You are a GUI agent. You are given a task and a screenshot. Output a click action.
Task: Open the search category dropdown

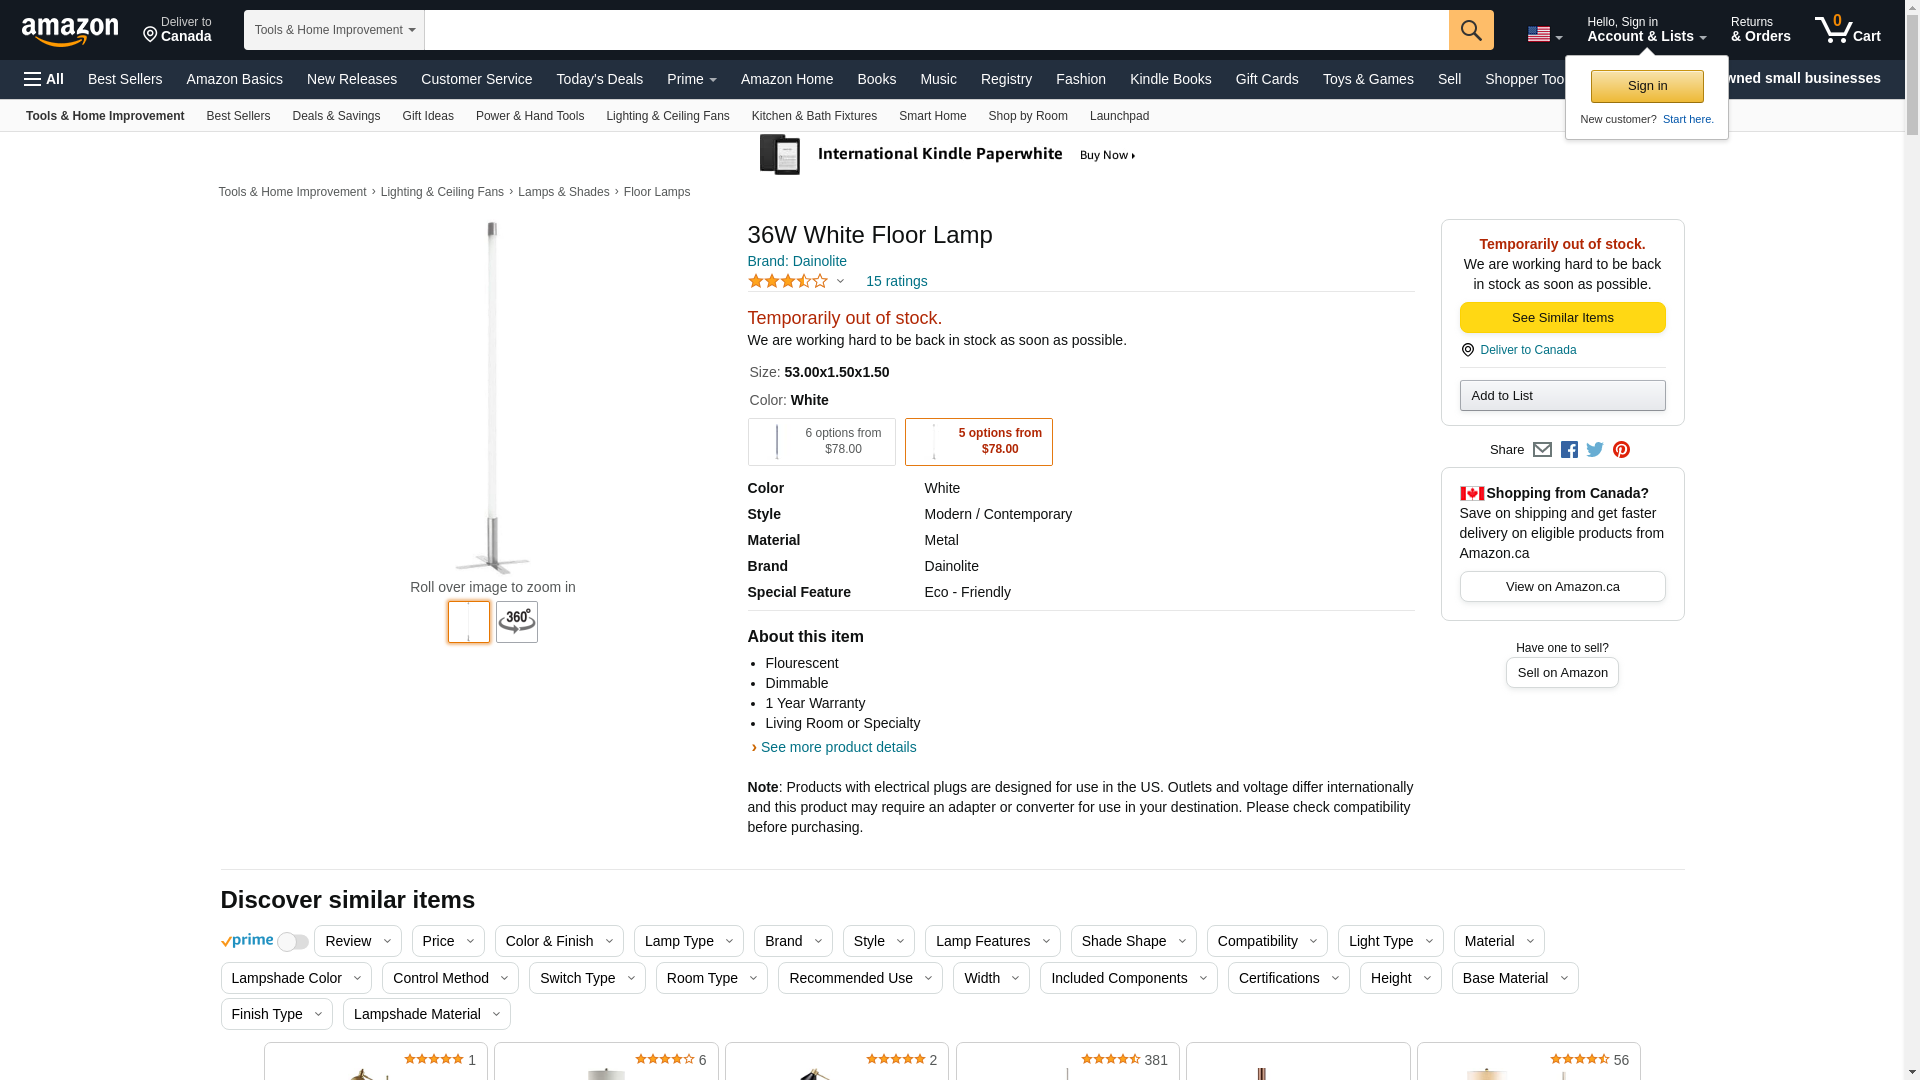(x=334, y=30)
